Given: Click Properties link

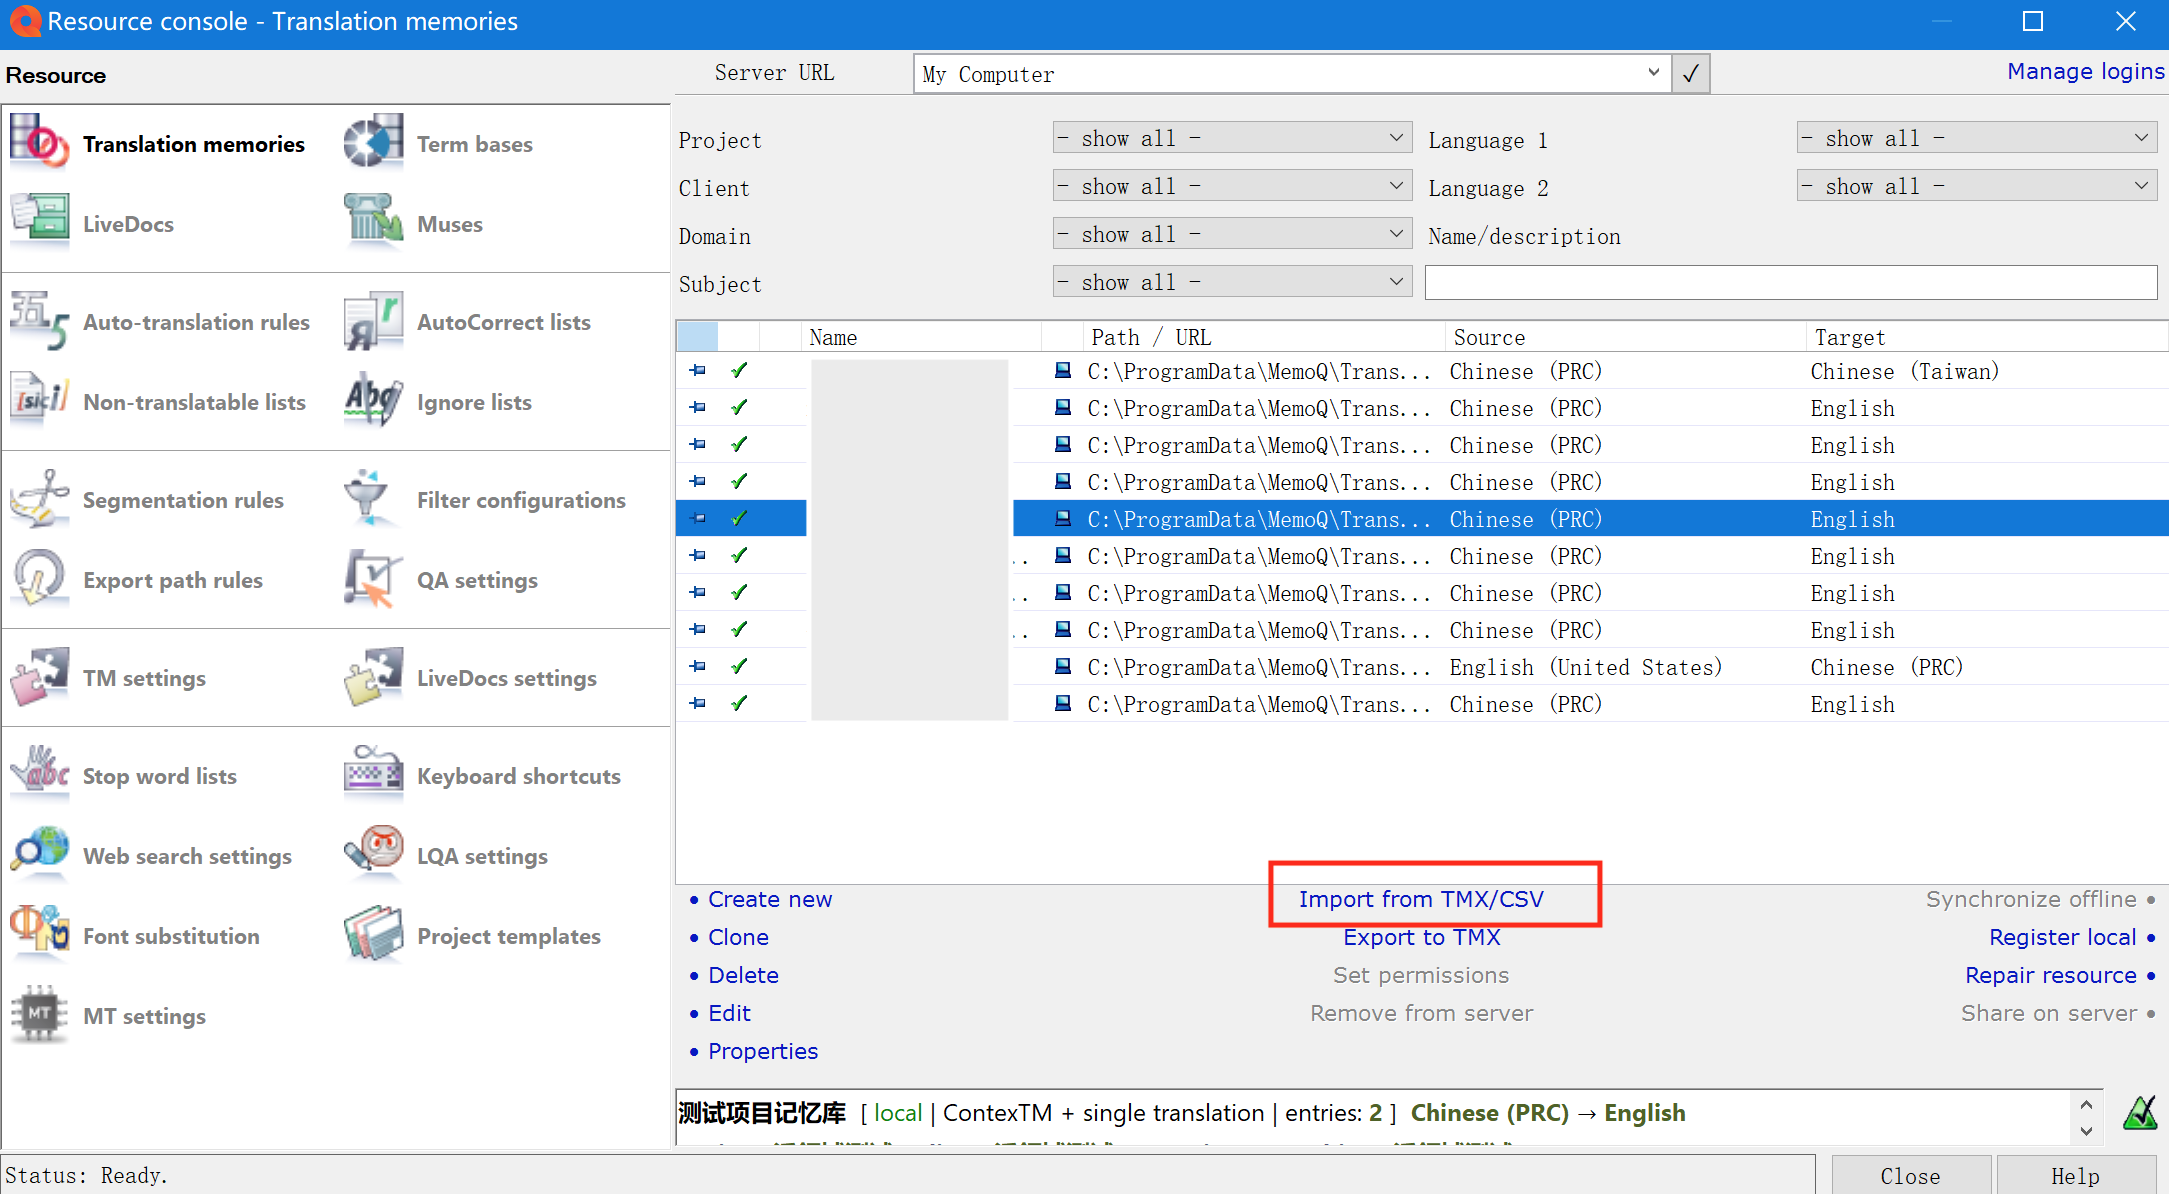Looking at the screenshot, I should [x=762, y=1051].
